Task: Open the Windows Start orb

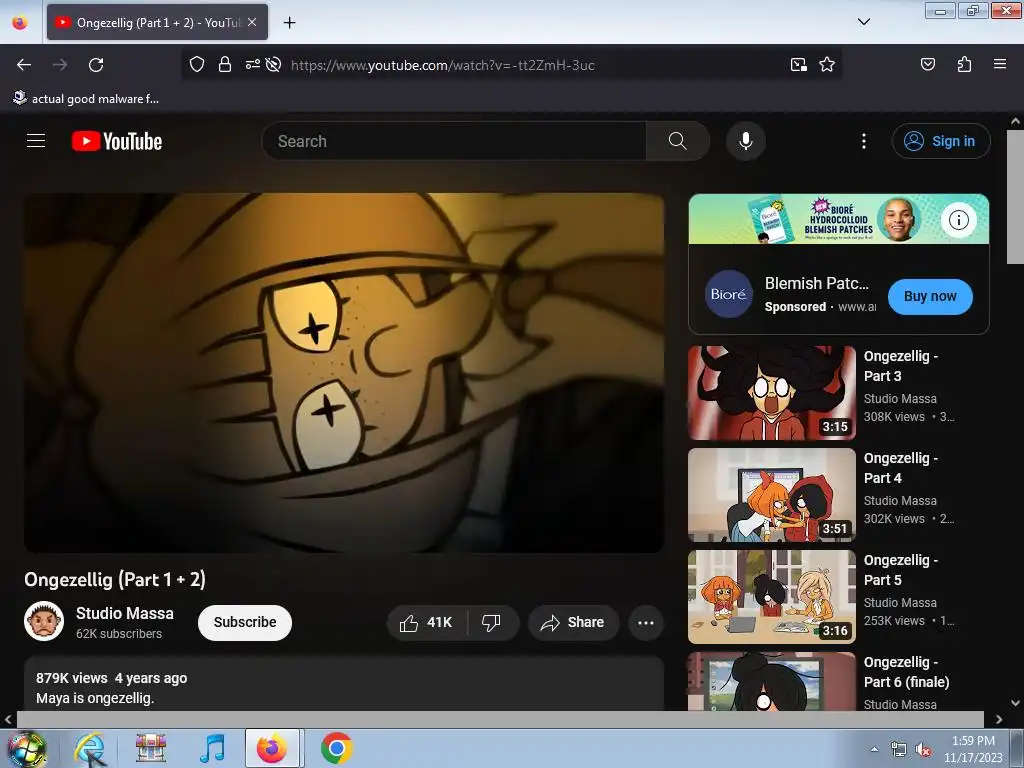Action: 26,748
